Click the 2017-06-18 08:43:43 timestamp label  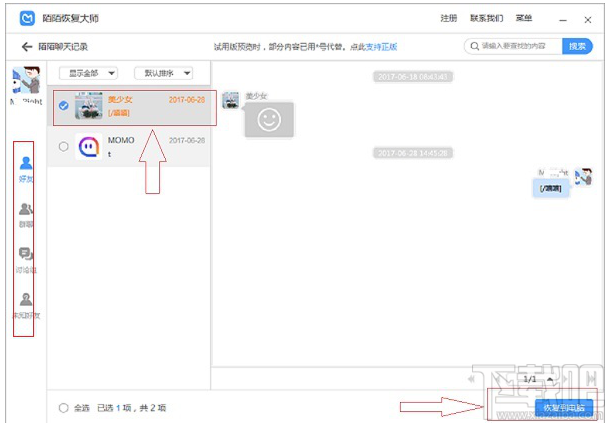[413, 76]
